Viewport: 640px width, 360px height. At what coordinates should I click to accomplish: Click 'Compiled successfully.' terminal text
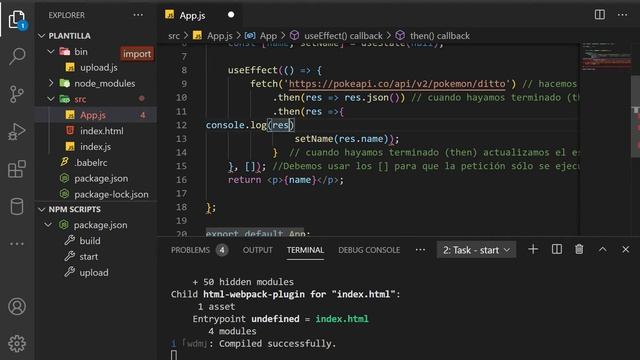(x=278, y=344)
